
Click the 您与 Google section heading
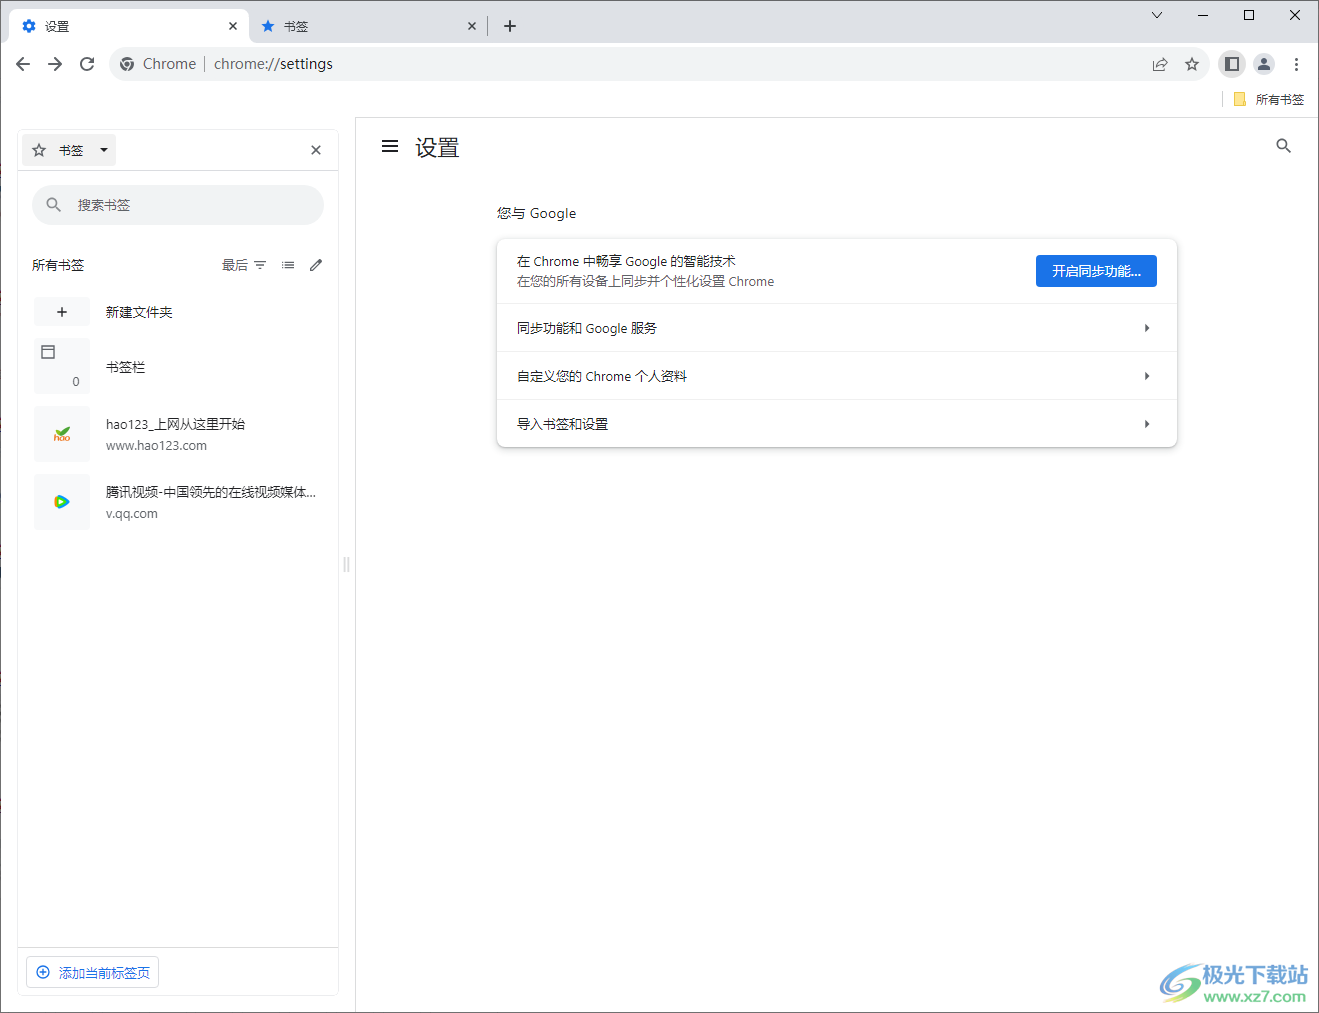click(x=536, y=213)
